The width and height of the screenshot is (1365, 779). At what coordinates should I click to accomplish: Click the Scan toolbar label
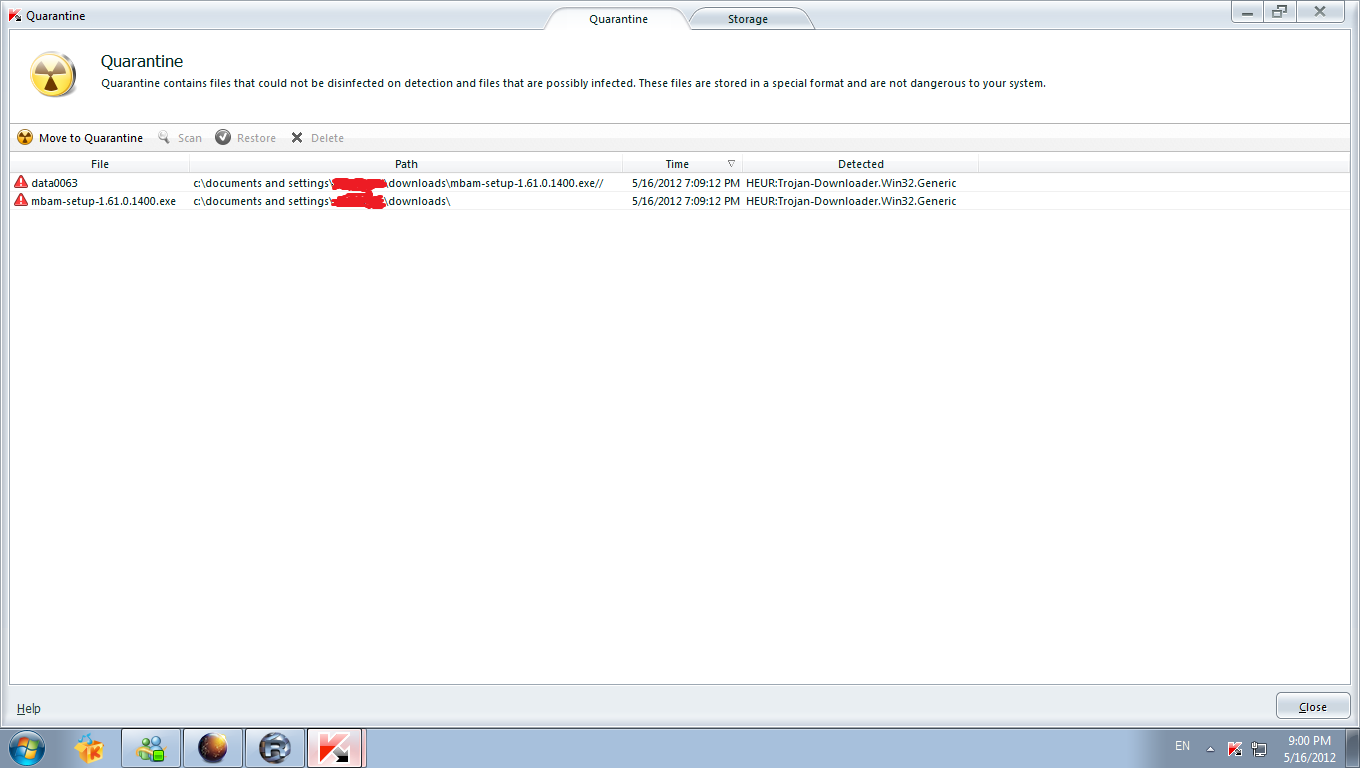tap(190, 138)
